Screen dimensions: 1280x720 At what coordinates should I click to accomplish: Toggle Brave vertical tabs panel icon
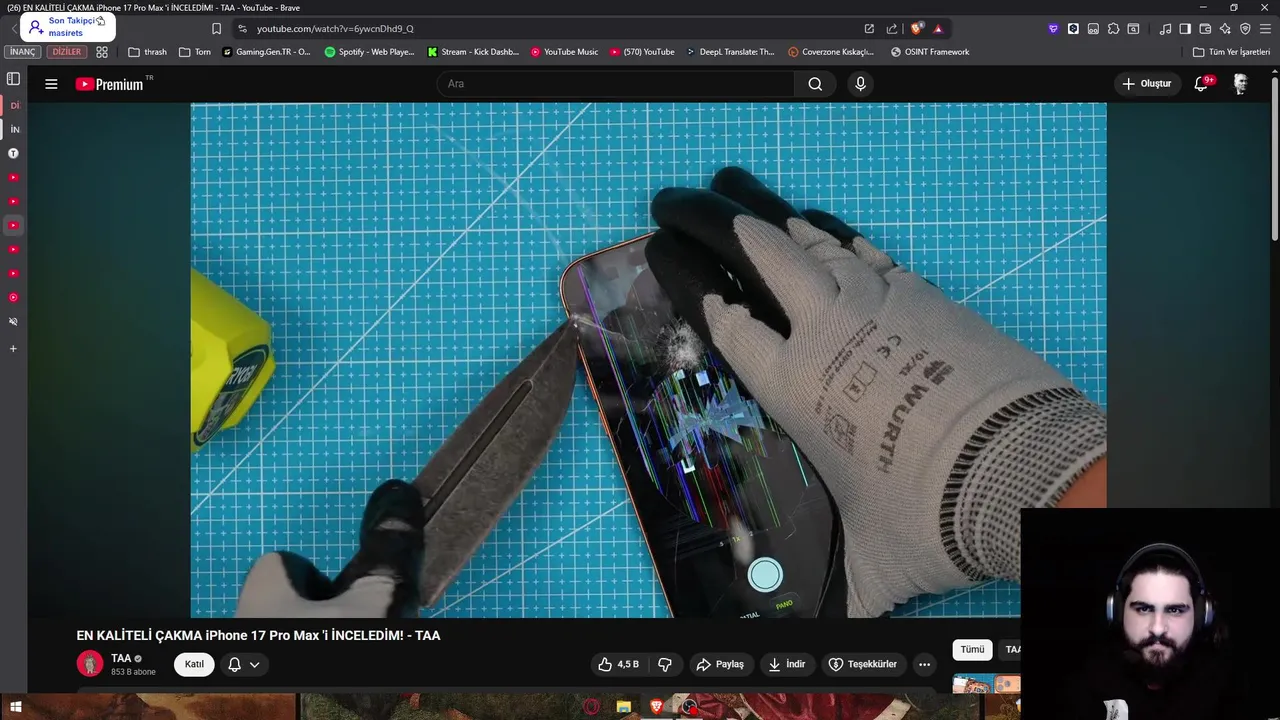coord(13,79)
